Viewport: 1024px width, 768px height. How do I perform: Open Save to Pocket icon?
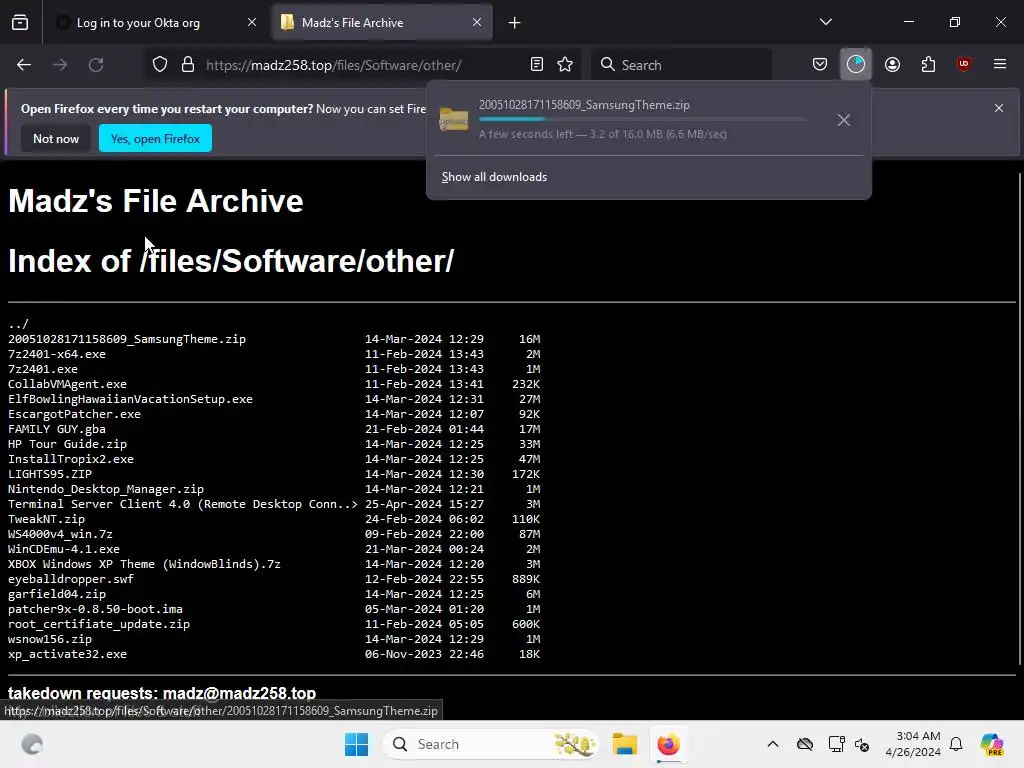tap(820, 65)
